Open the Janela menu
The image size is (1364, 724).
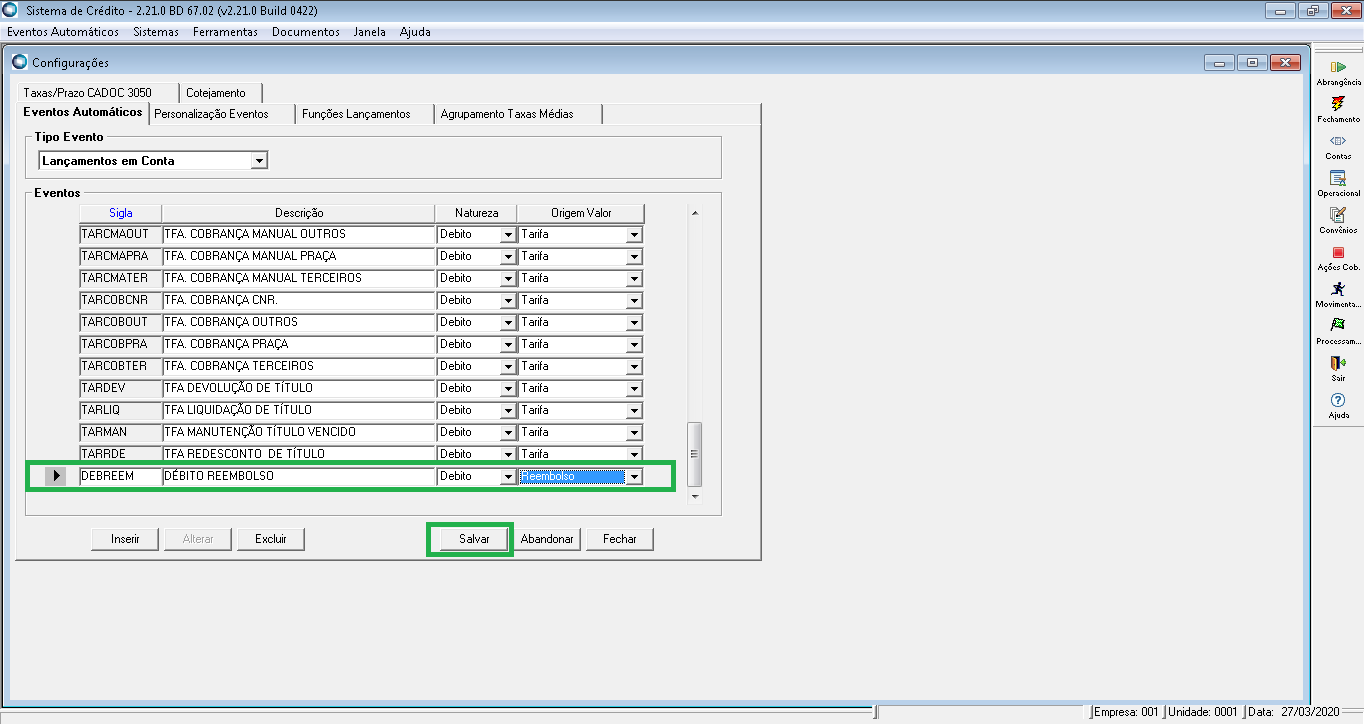[x=369, y=32]
